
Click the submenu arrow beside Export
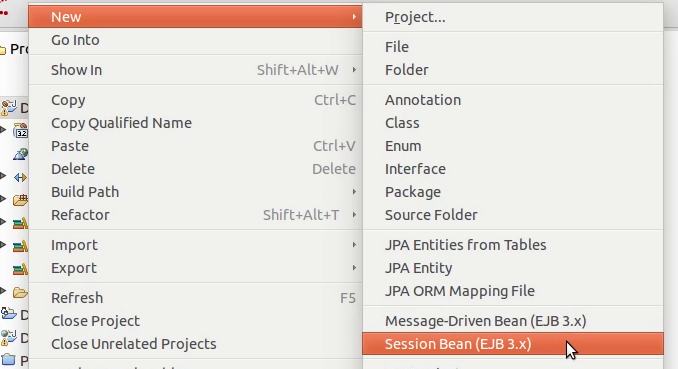[x=354, y=268]
